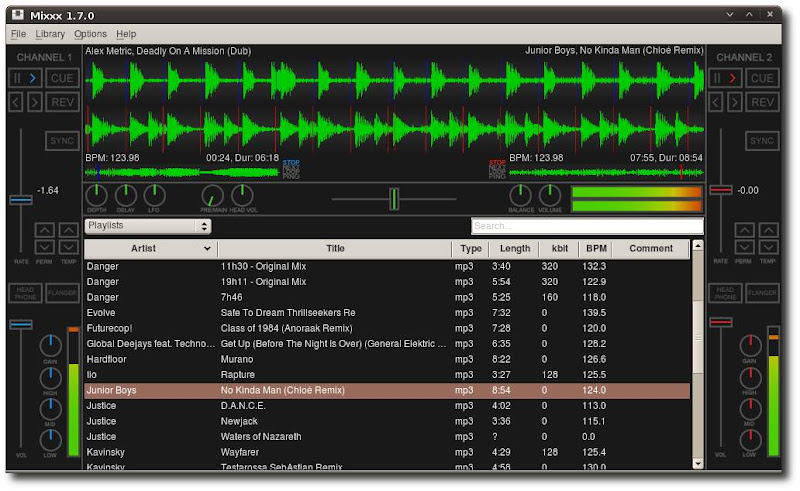This screenshot has width=800, height=491.
Task: Sort tracks by Length column header
Action: 515,249
